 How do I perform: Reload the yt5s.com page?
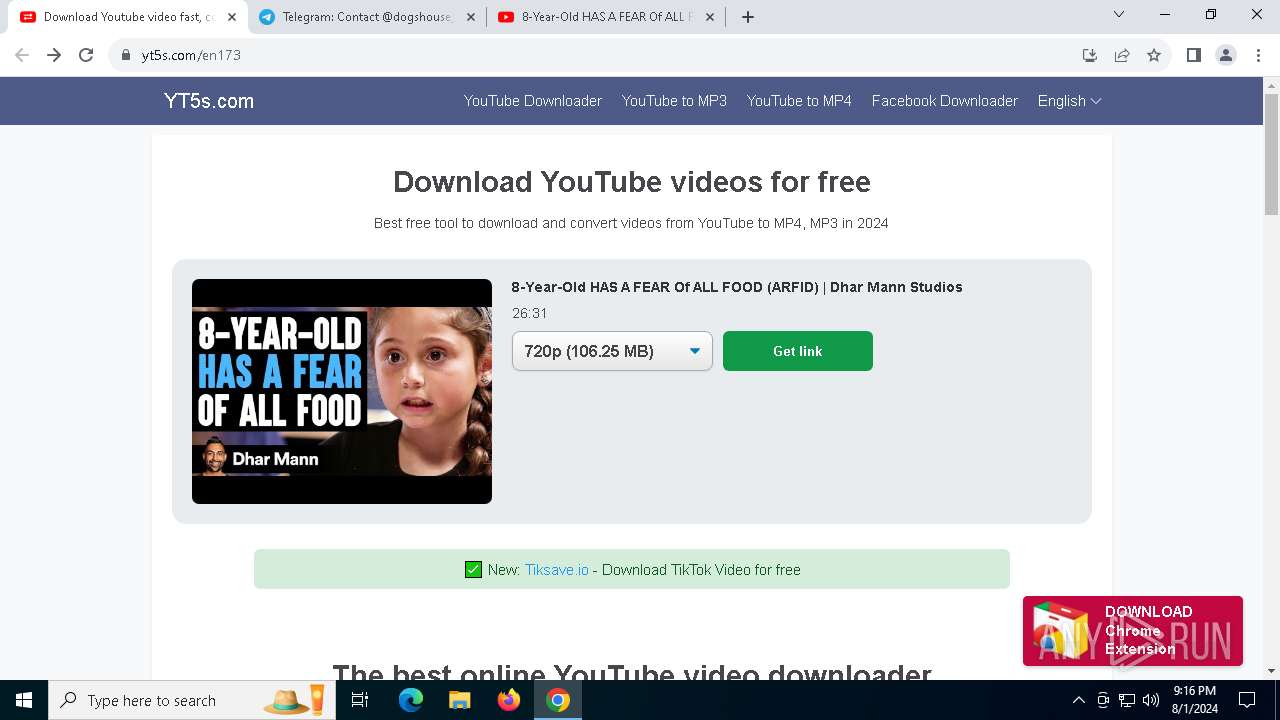[86, 55]
